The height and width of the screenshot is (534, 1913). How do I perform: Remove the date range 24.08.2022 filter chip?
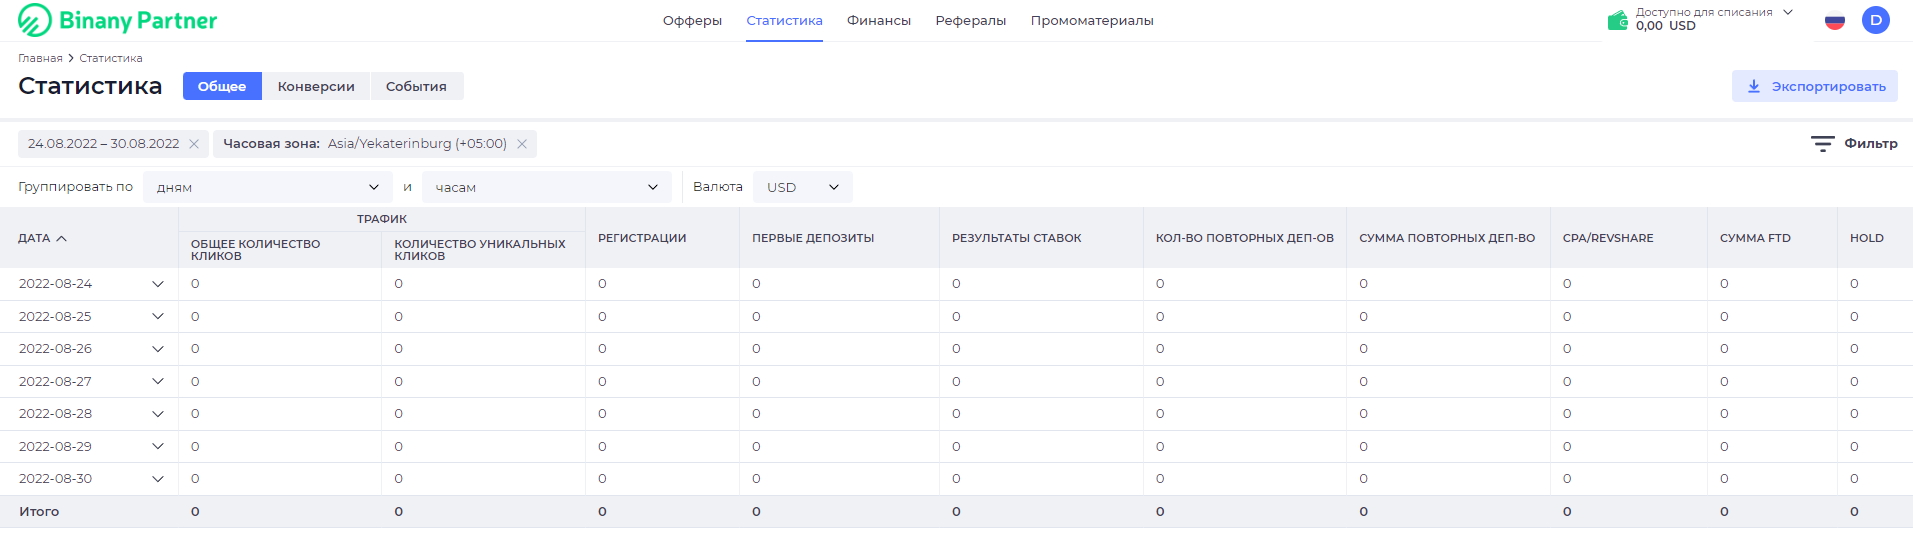[x=194, y=144]
